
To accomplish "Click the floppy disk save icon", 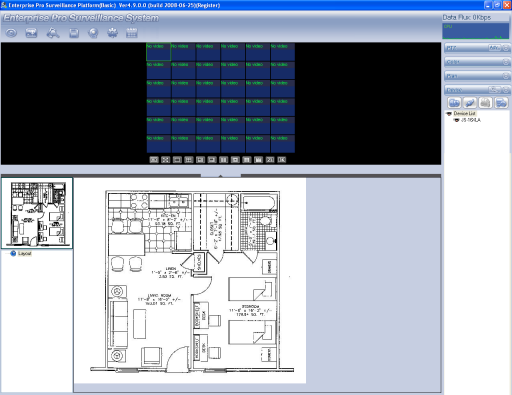I will (x=74, y=33).
